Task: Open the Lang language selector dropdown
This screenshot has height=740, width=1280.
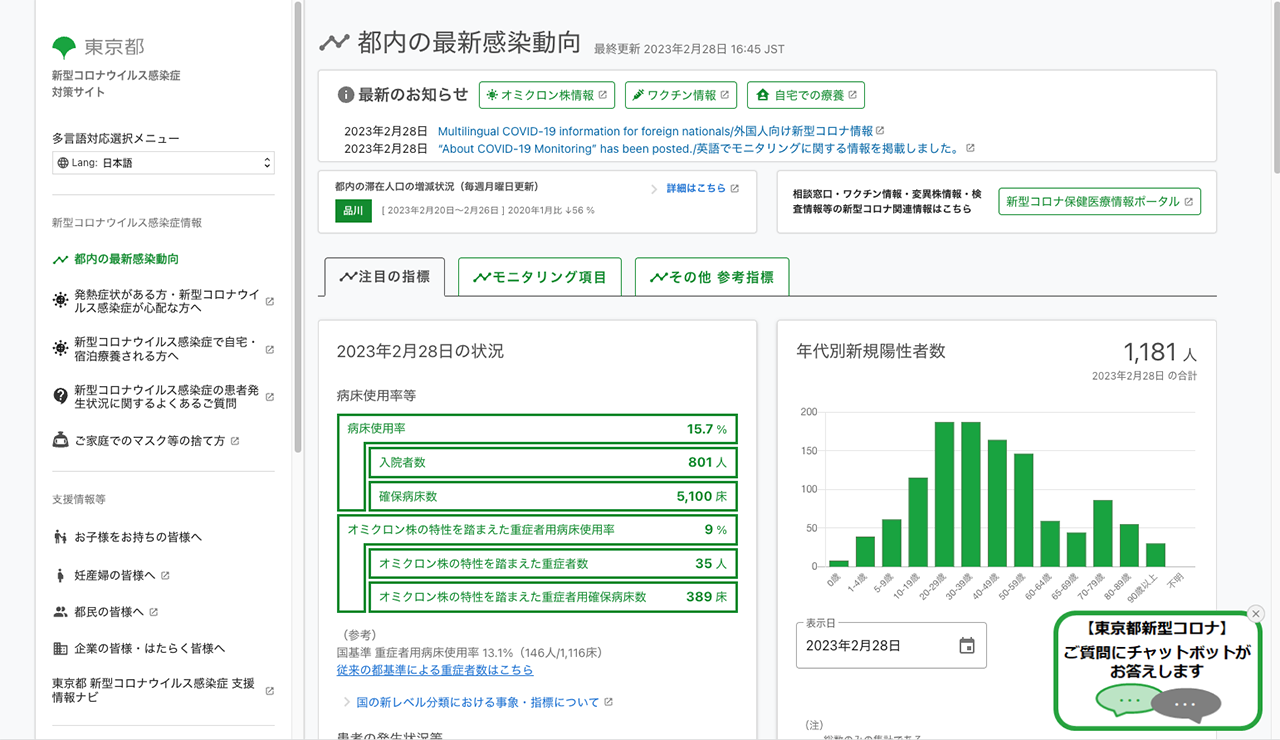Action: pyautogui.click(x=163, y=162)
